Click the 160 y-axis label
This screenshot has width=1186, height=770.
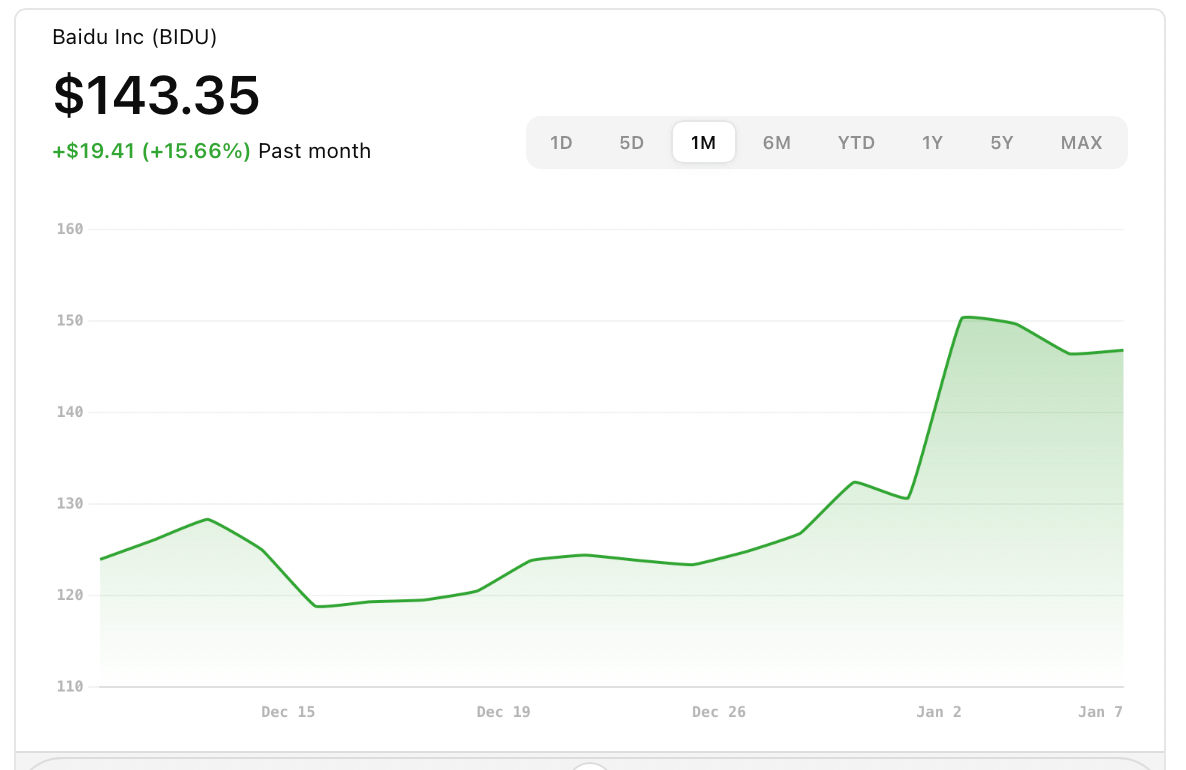click(70, 228)
